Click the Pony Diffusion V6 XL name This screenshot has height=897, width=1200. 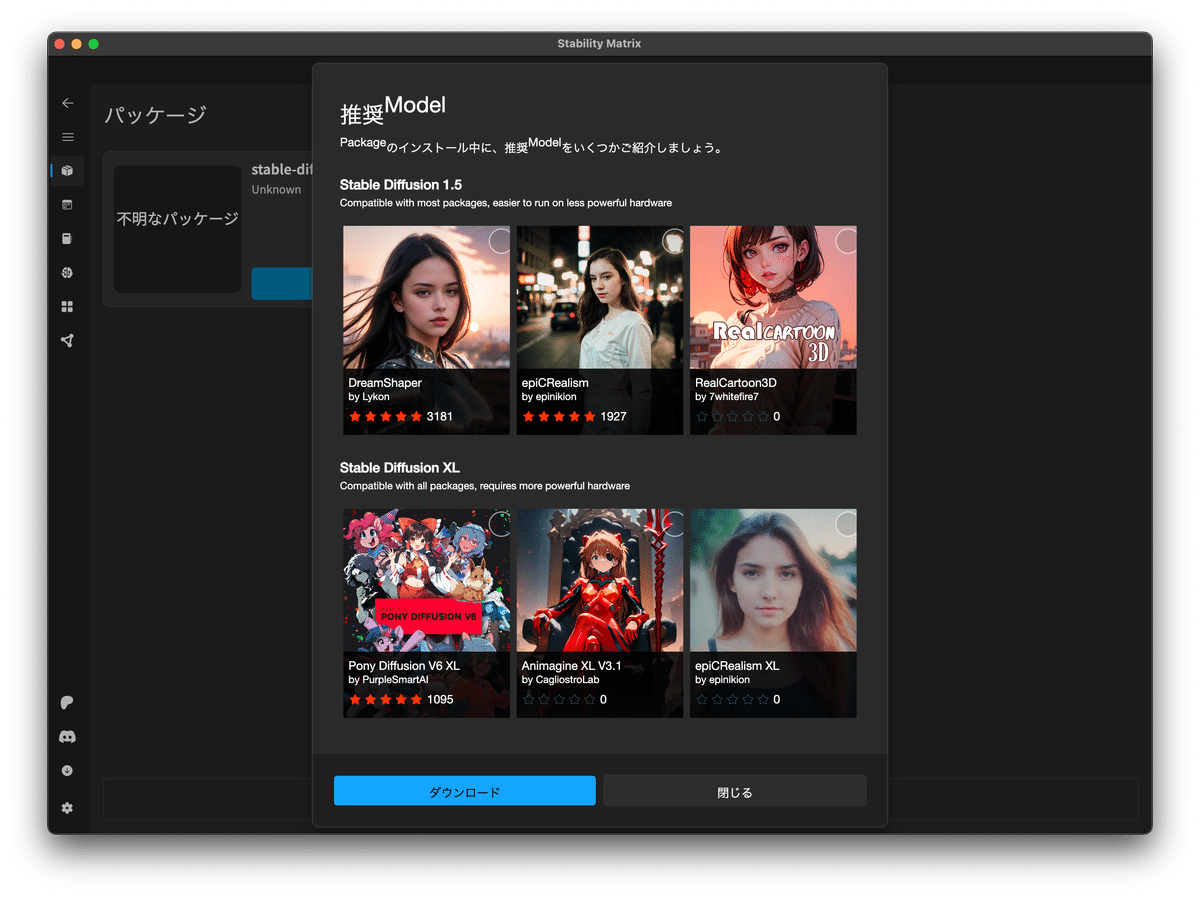click(404, 666)
